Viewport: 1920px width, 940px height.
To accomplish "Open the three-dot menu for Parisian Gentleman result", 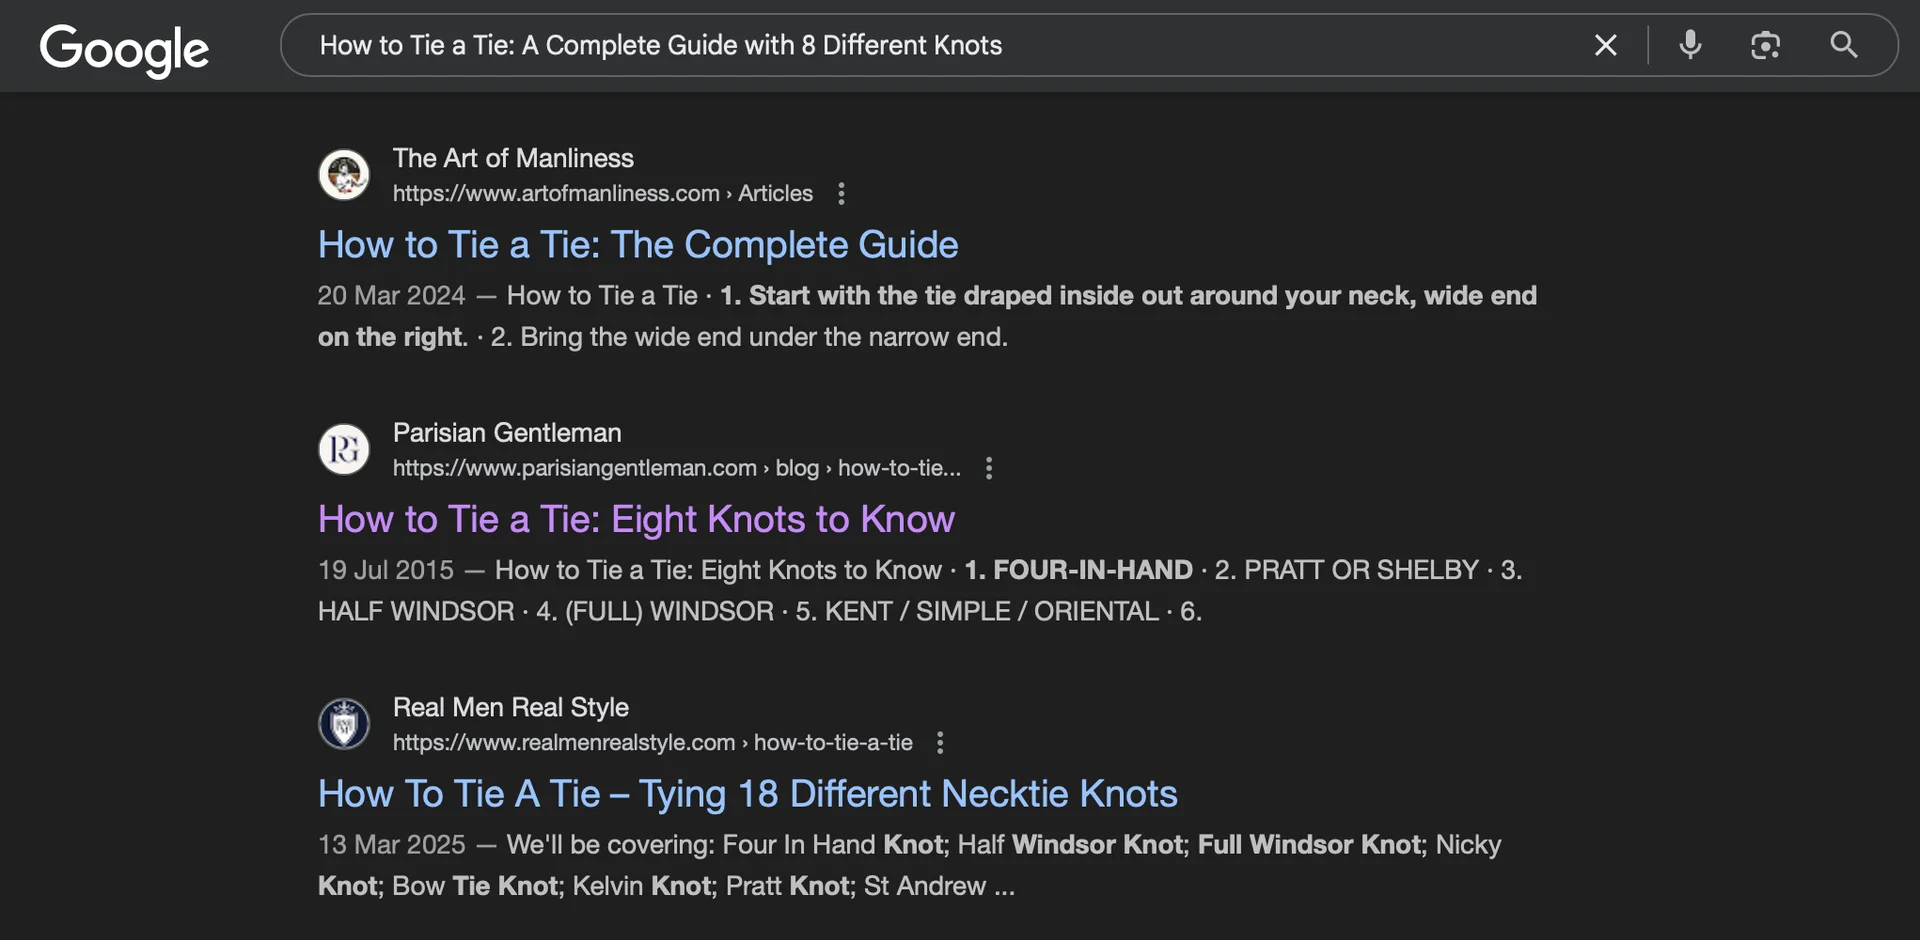I will pyautogui.click(x=988, y=467).
